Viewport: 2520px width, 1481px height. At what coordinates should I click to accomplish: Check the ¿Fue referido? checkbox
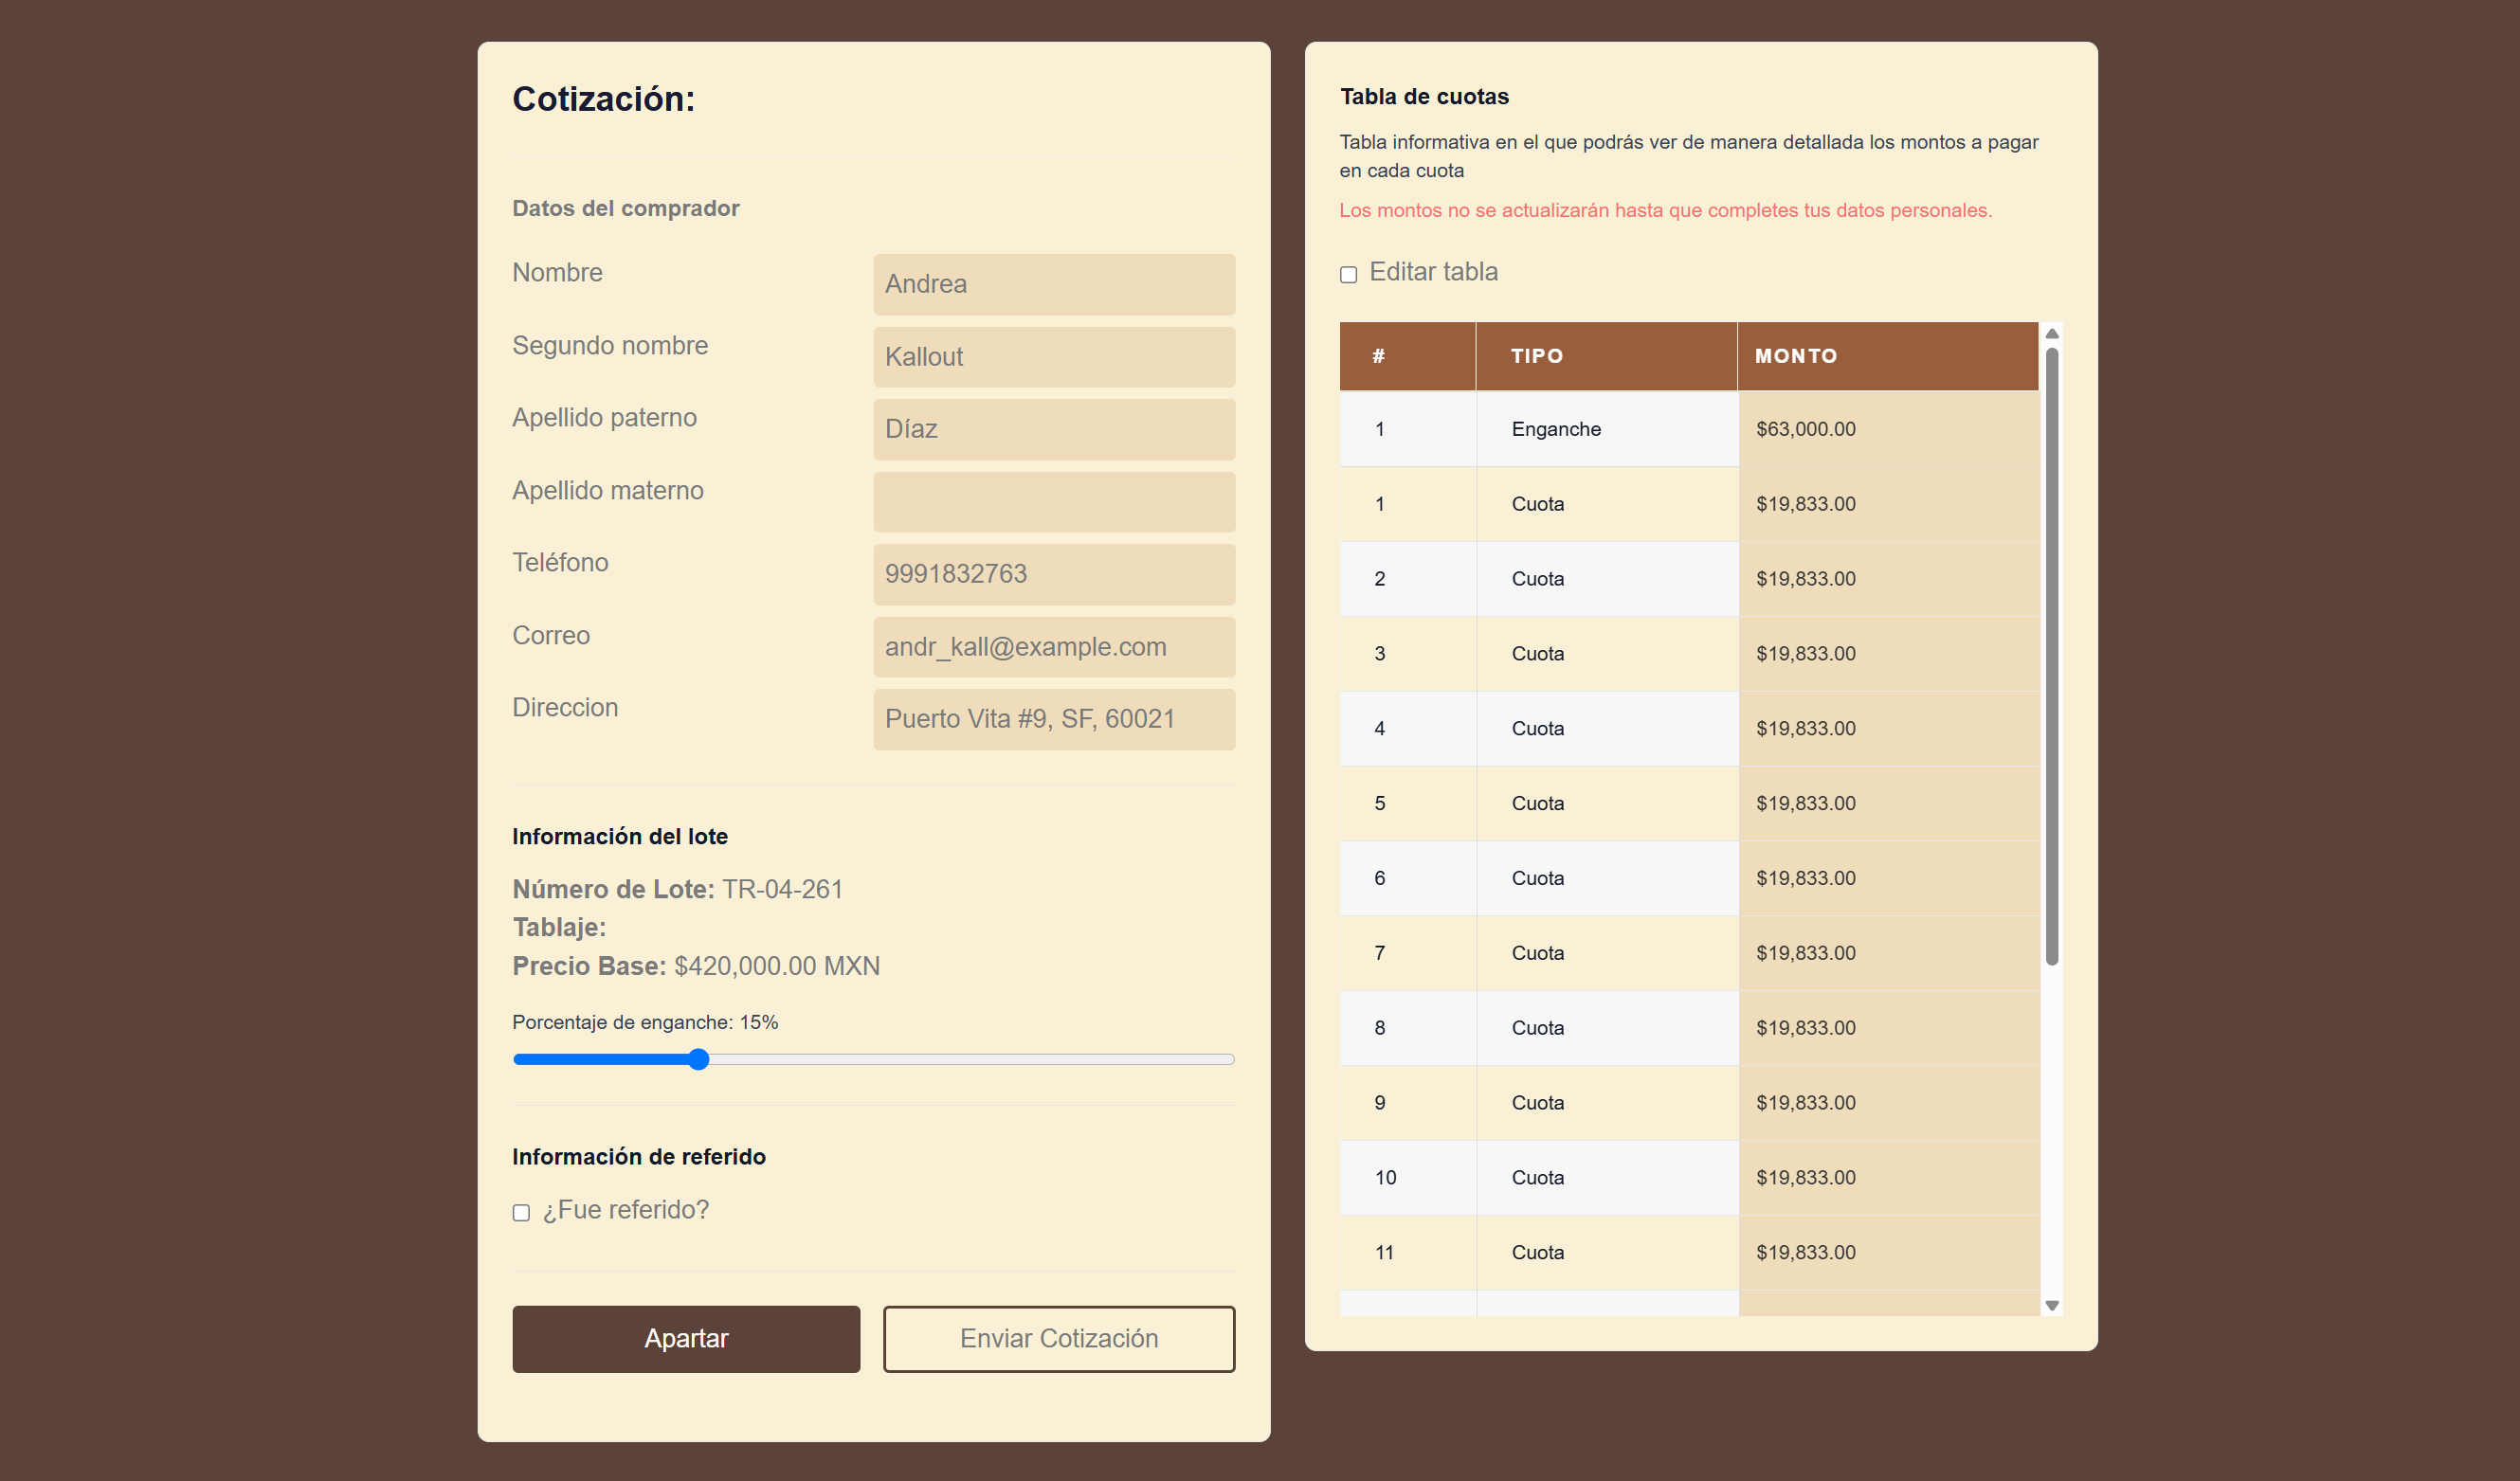tap(521, 1212)
